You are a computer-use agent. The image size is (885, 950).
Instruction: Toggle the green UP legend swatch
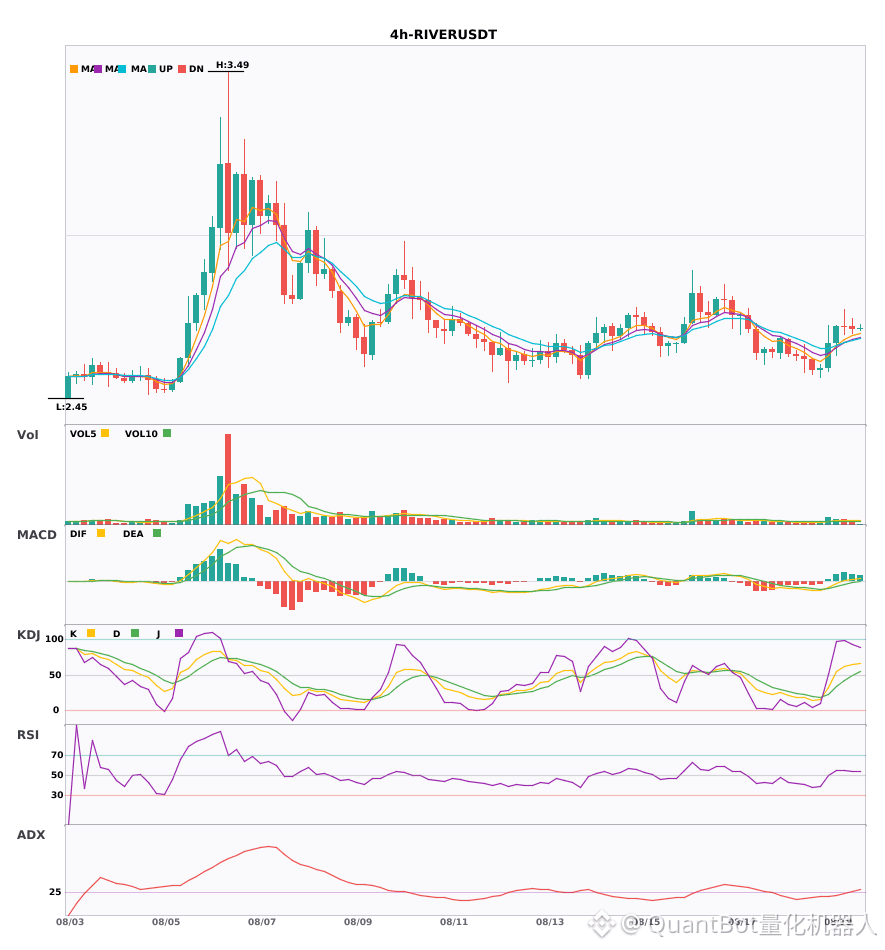click(x=152, y=69)
